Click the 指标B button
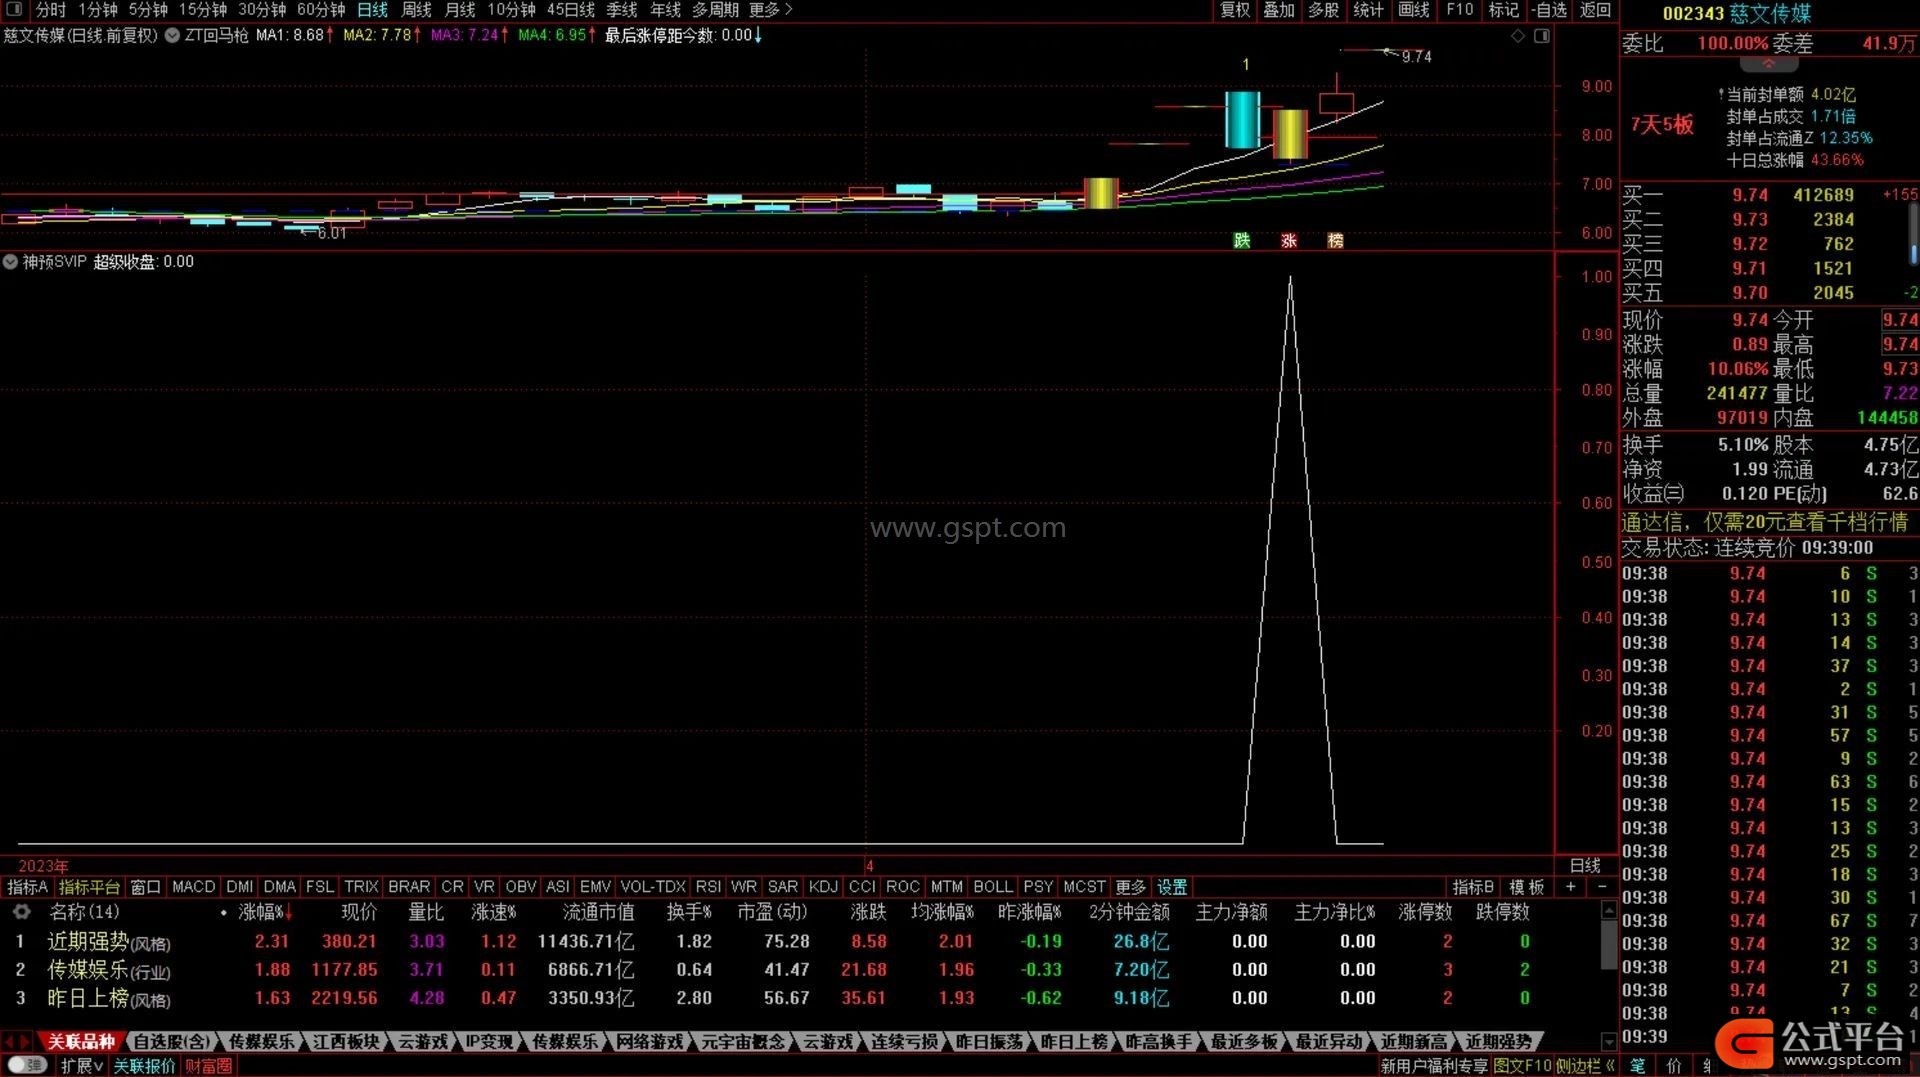This screenshot has height=1077, width=1920. tap(1472, 887)
